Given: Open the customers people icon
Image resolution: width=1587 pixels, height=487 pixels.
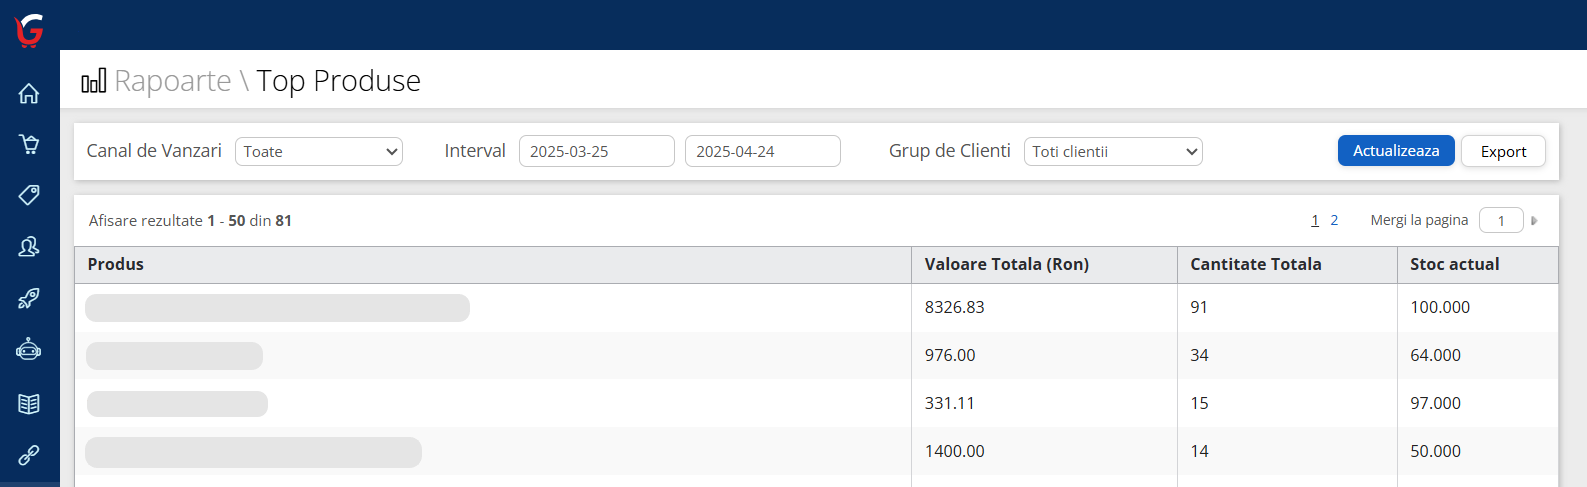Looking at the screenshot, I should tap(29, 246).
